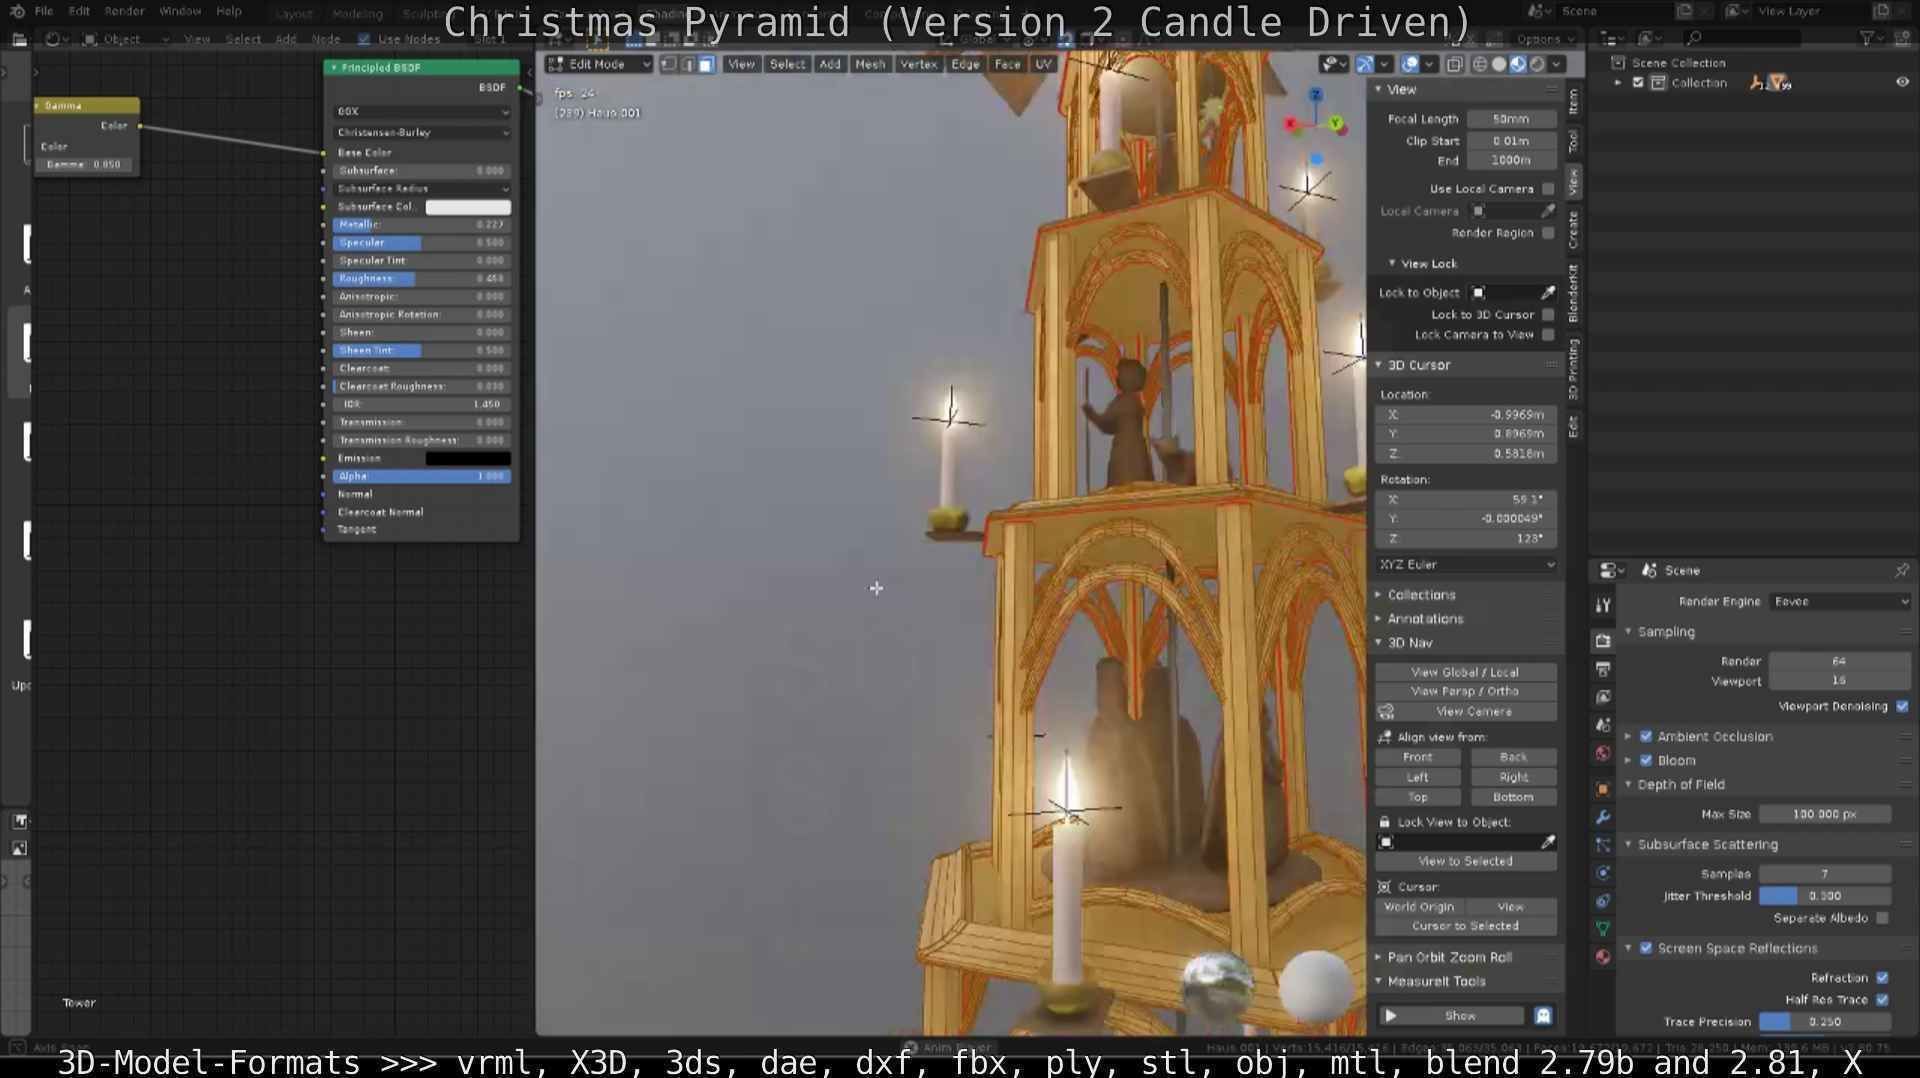
Task: Enable Lock to 3D Cursor checkbox
Action: click(x=1548, y=315)
